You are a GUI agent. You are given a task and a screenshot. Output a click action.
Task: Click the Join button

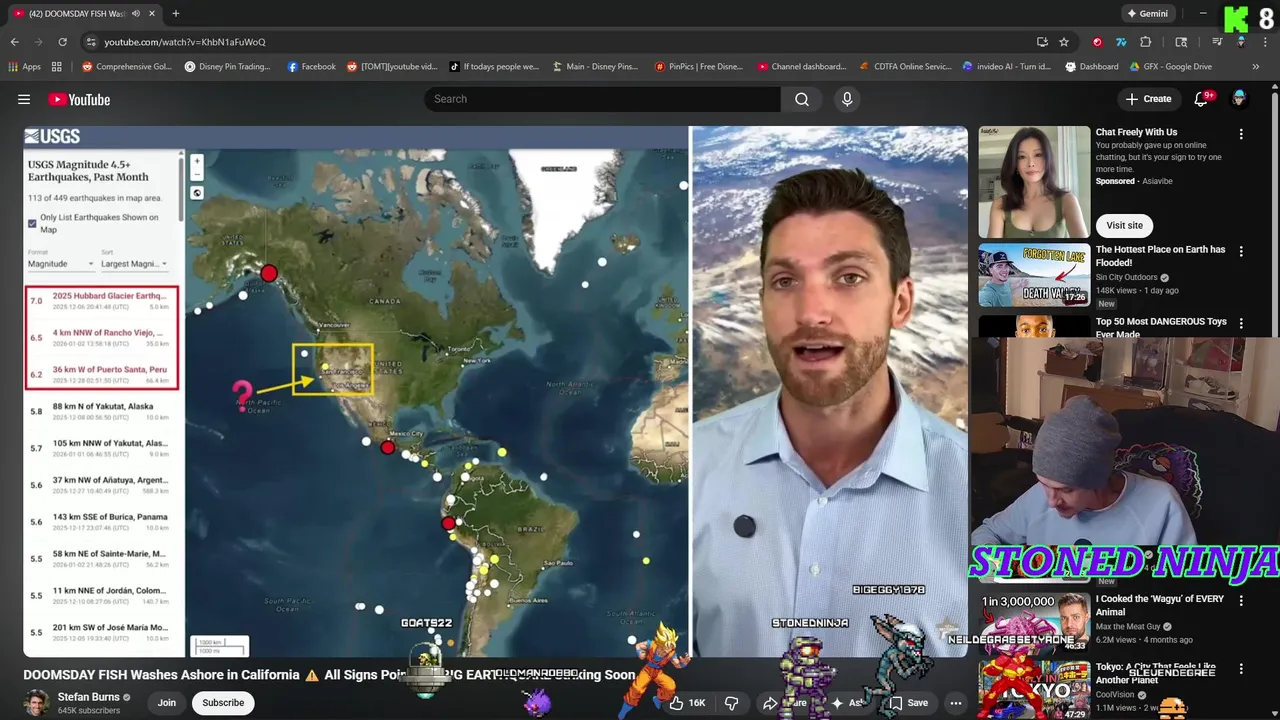(x=166, y=703)
